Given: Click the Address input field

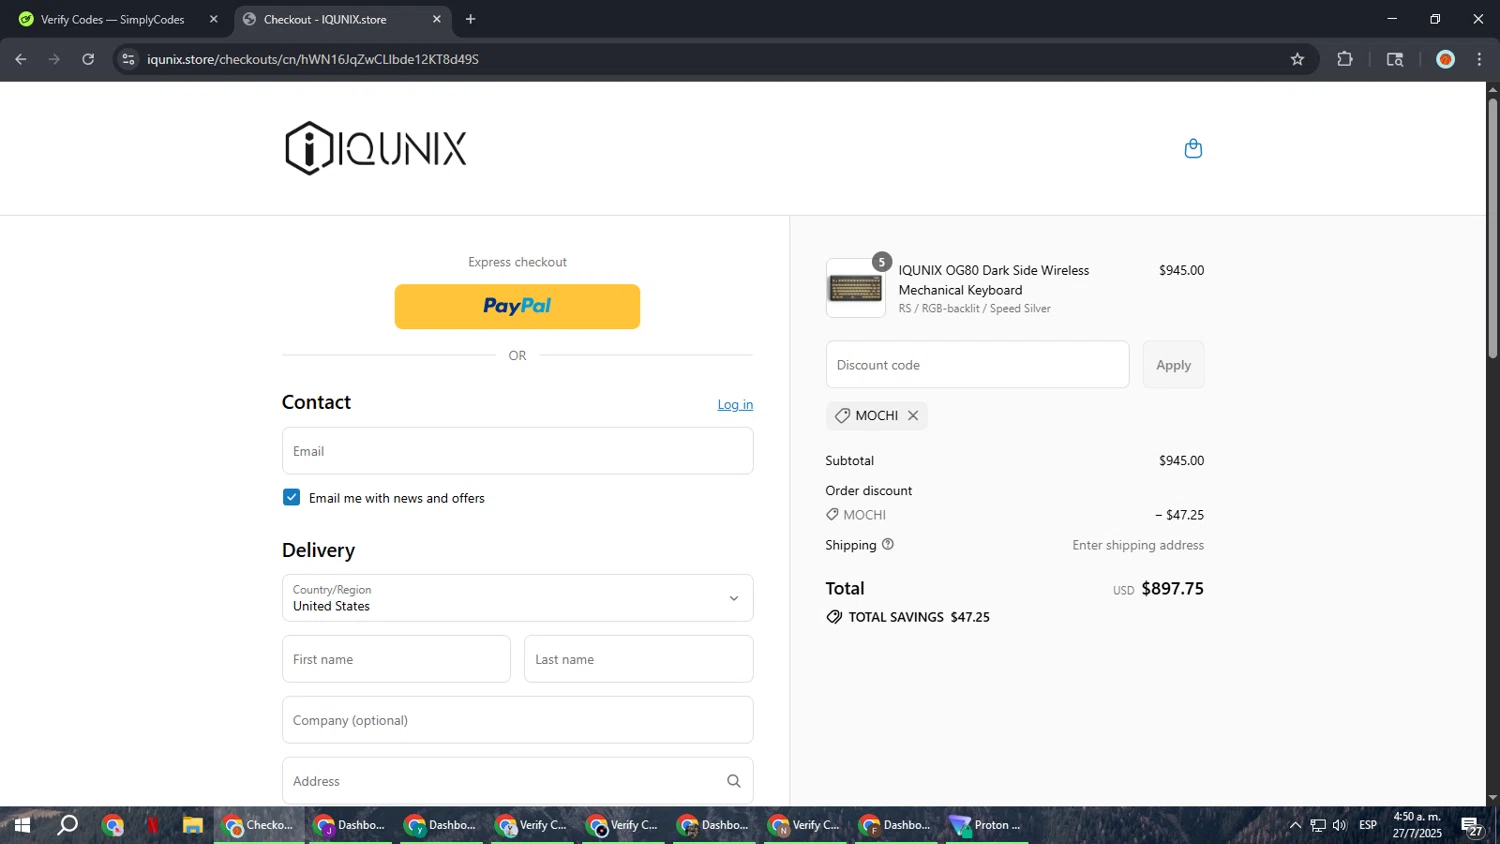Looking at the screenshot, I should tap(517, 781).
